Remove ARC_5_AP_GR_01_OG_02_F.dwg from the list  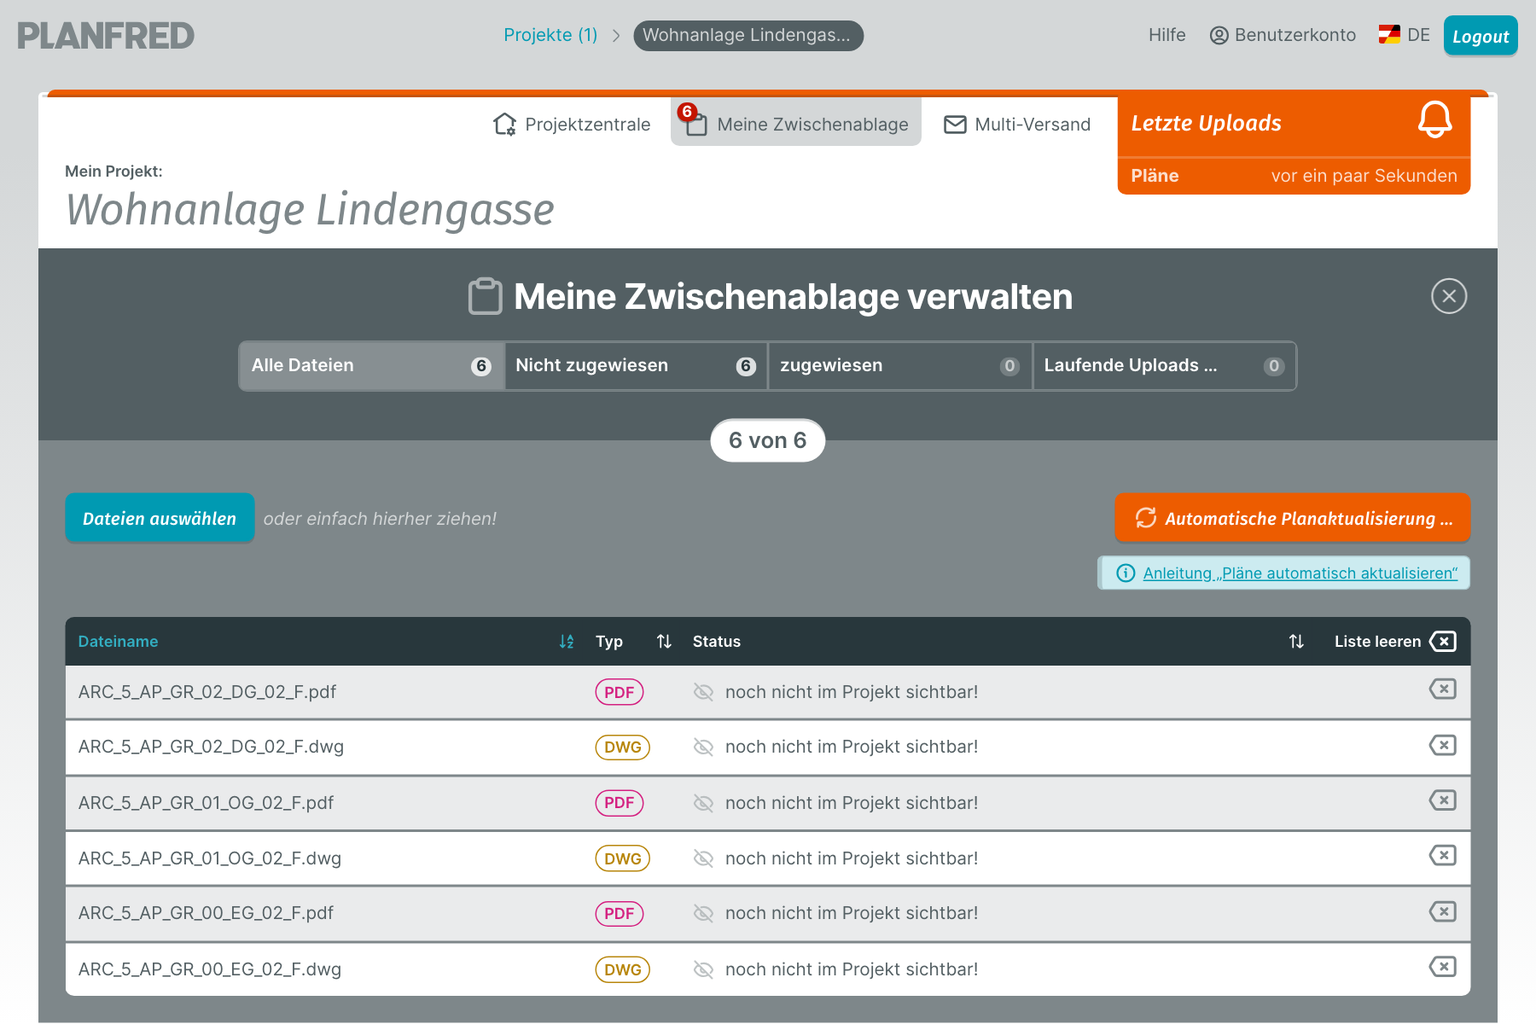pos(1443,855)
